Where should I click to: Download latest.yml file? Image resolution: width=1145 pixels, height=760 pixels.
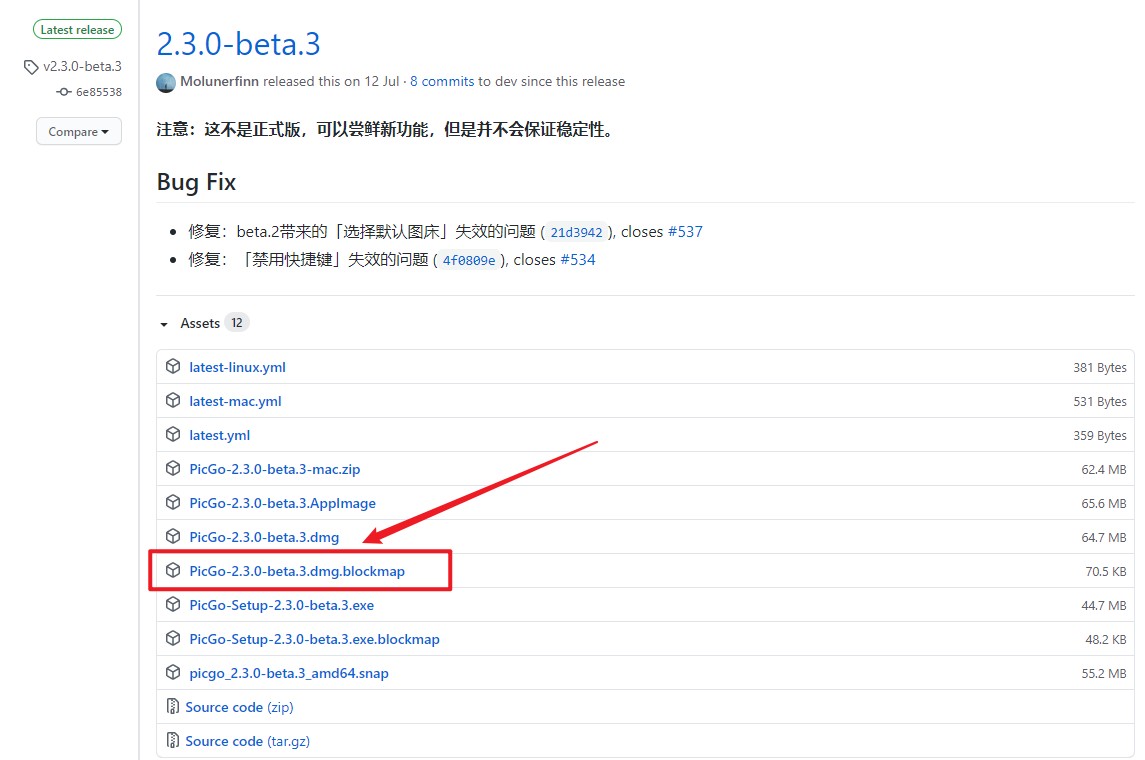coord(219,435)
